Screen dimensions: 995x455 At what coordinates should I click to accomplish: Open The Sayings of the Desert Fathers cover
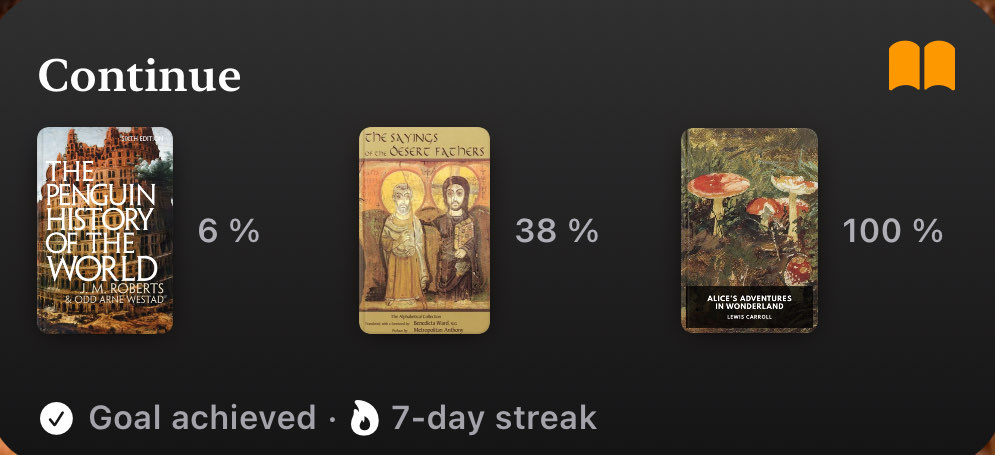coord(425,230)
